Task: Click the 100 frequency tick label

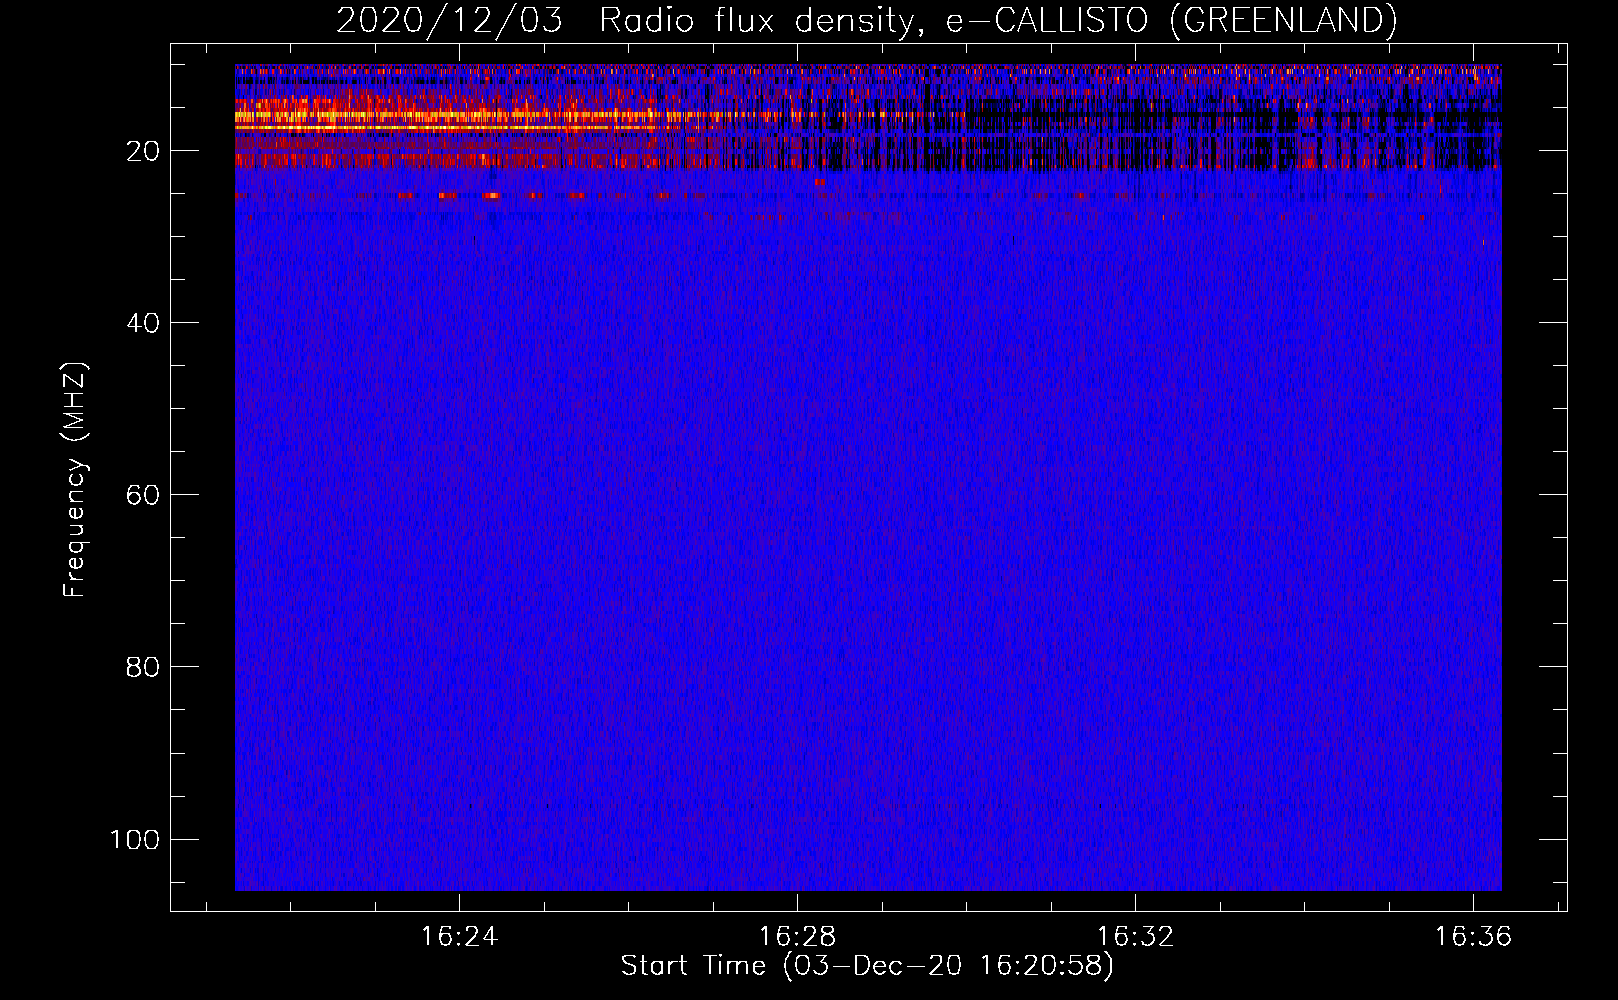Action: pos(135,839)
